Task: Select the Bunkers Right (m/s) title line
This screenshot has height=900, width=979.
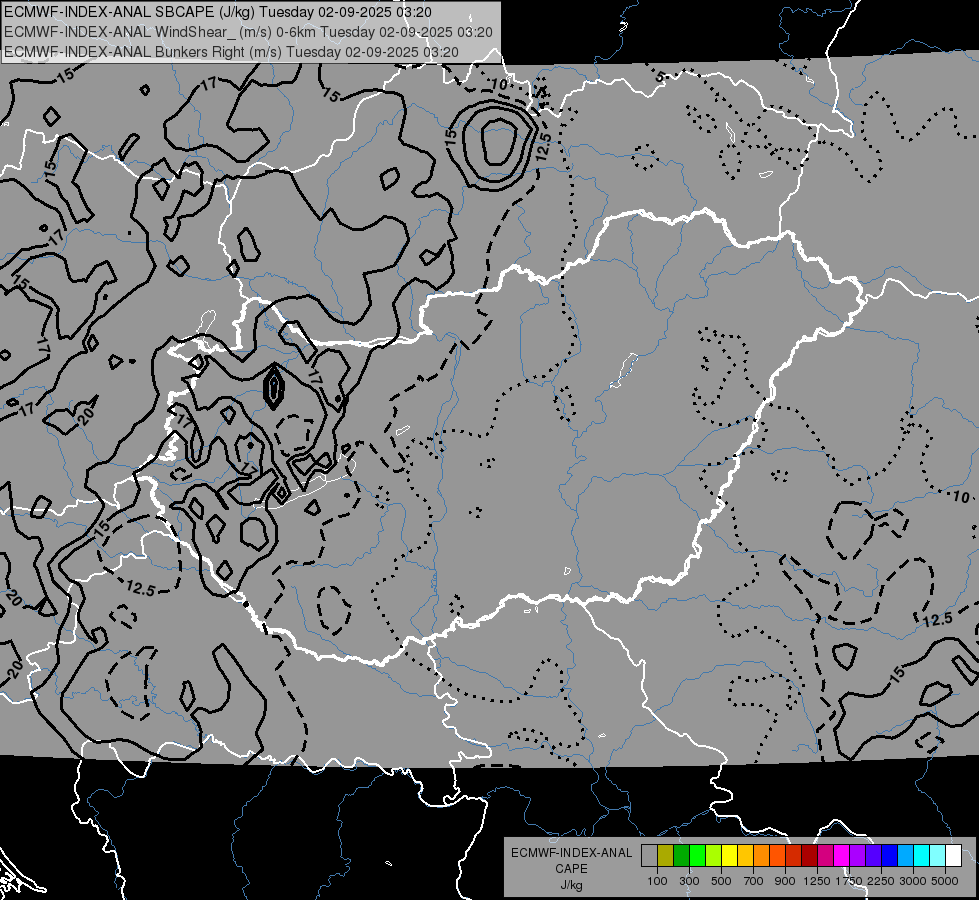Action: [x=231, y=52]
